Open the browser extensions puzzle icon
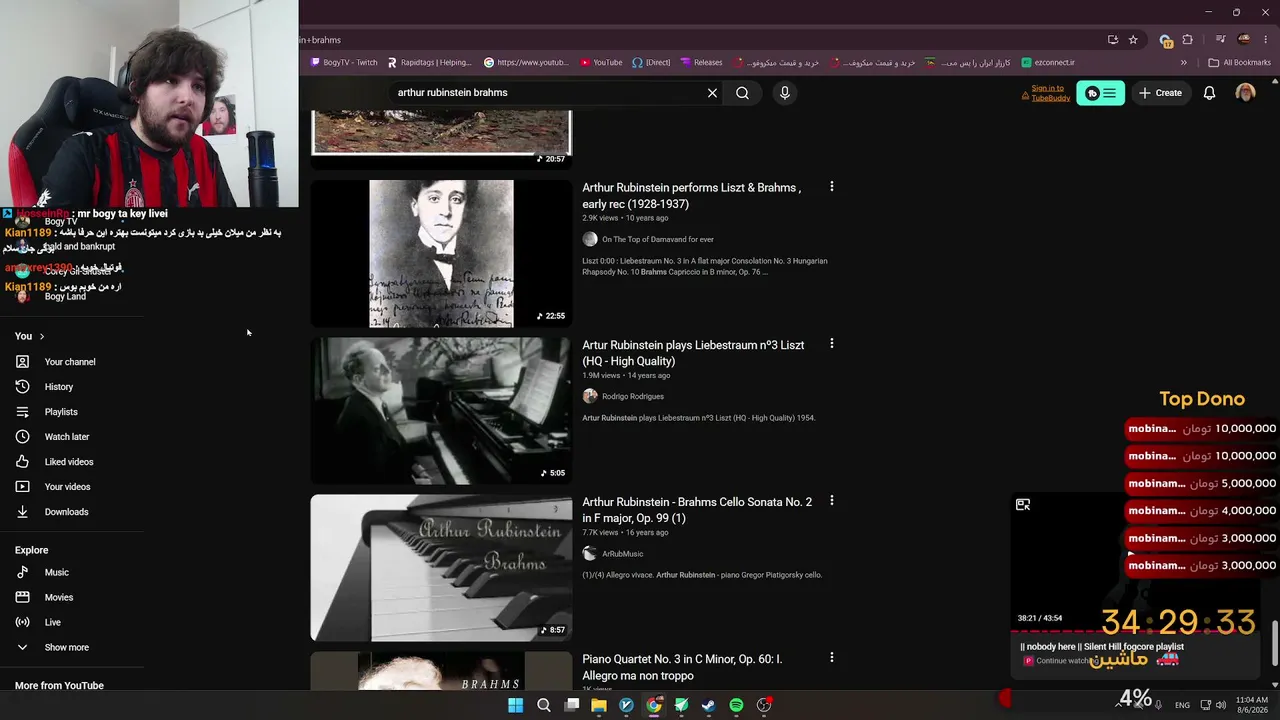1280x720 pixels. [1187, 40]
